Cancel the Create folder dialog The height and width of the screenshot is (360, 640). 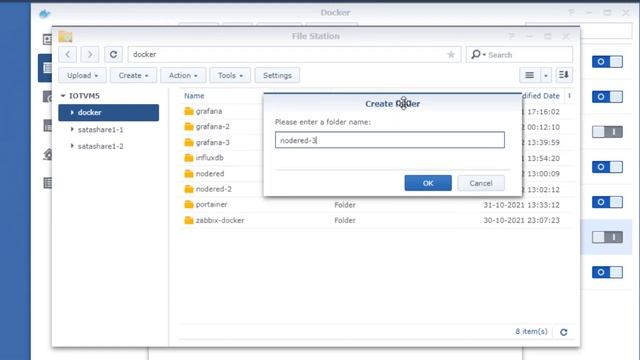[x=481, y=183]
